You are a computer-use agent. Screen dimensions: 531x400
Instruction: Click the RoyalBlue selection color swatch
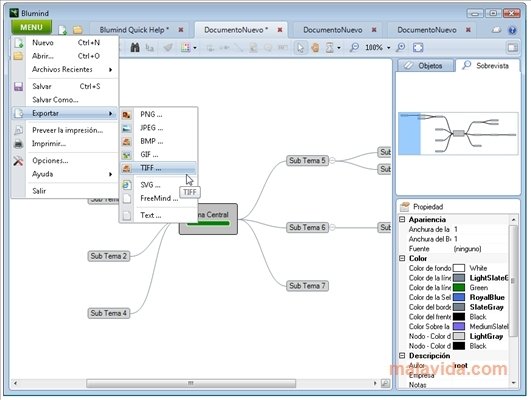pyautogui.click(x=459, y=297)
